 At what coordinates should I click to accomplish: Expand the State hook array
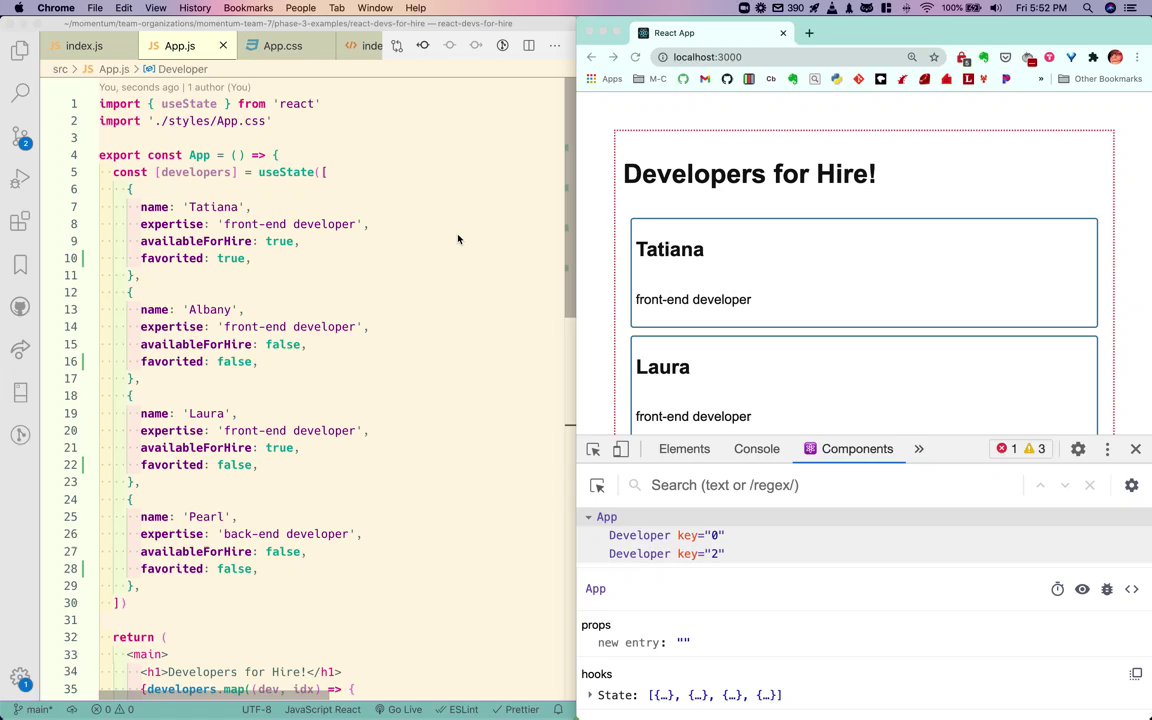590,695
